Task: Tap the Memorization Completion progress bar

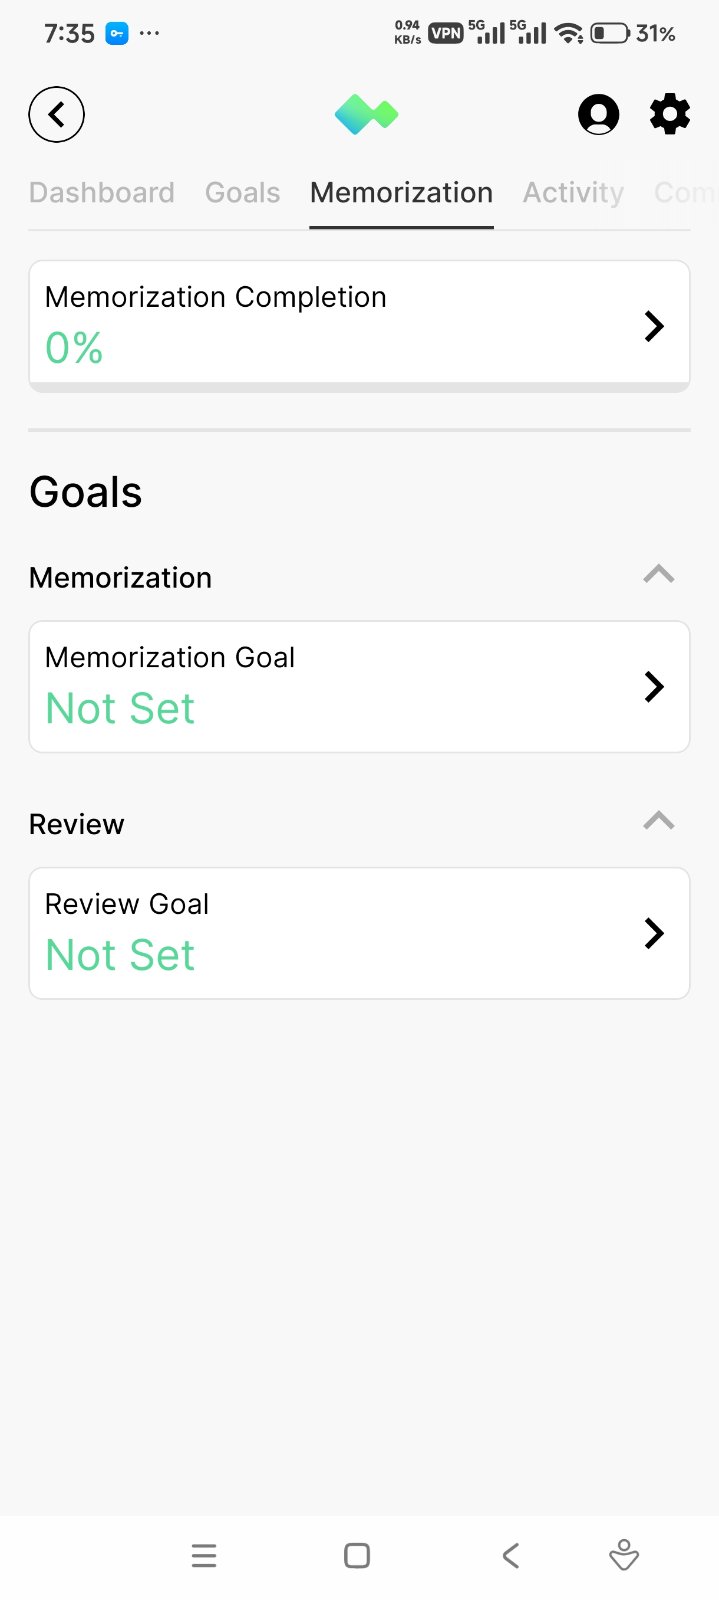Action: (x=359, y=386)
